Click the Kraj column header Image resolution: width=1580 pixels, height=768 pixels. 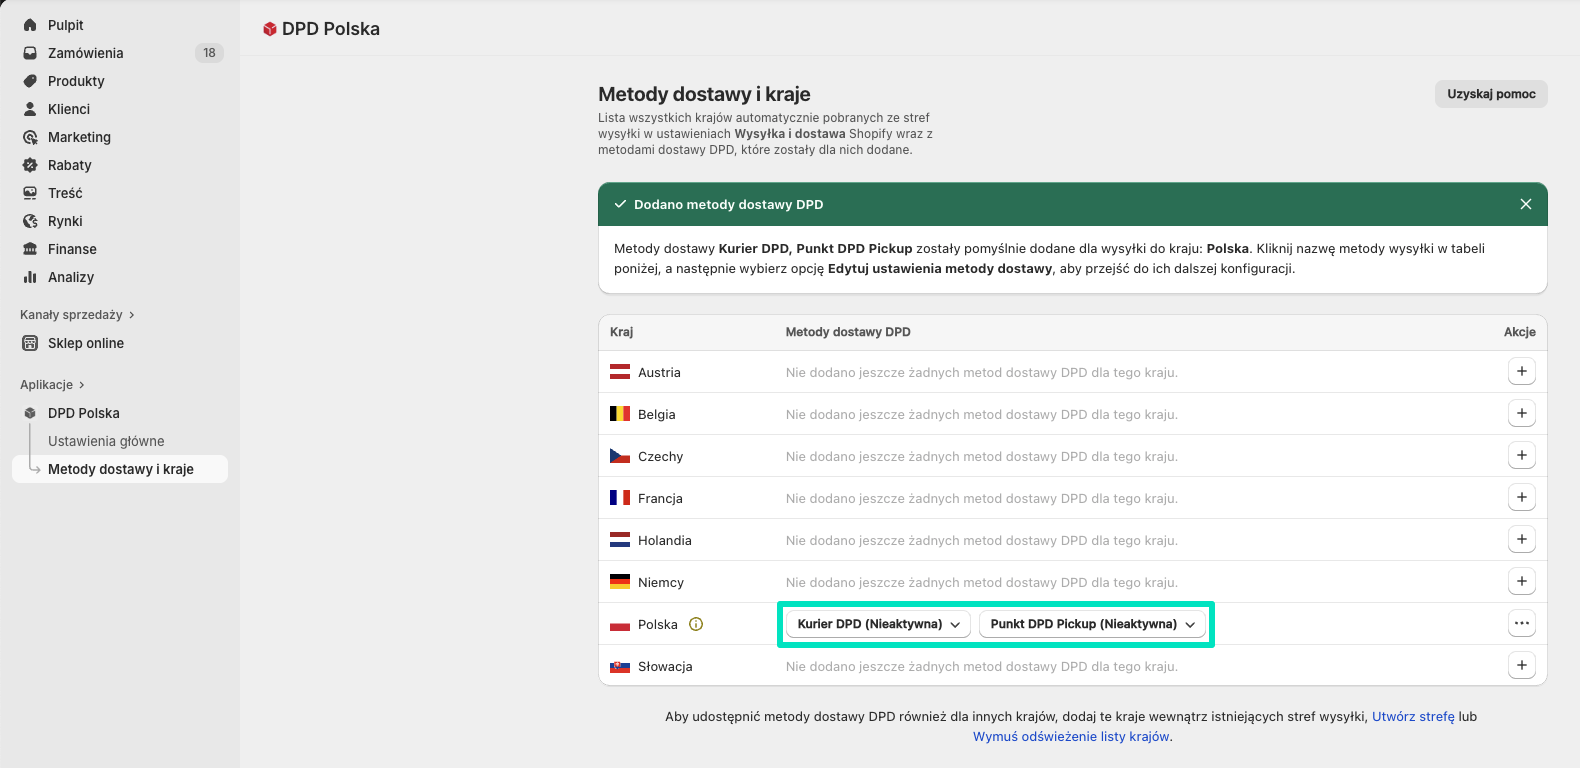click(621, 332)
